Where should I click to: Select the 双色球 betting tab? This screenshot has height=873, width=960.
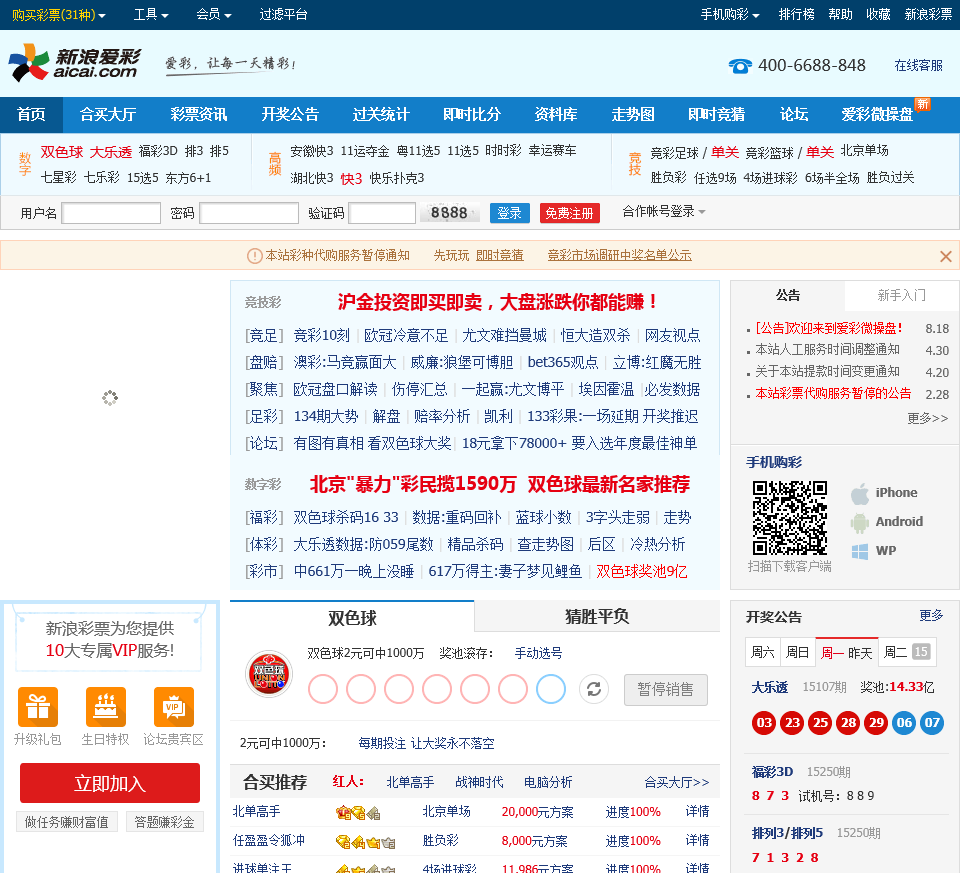click(x=352, y=617)
